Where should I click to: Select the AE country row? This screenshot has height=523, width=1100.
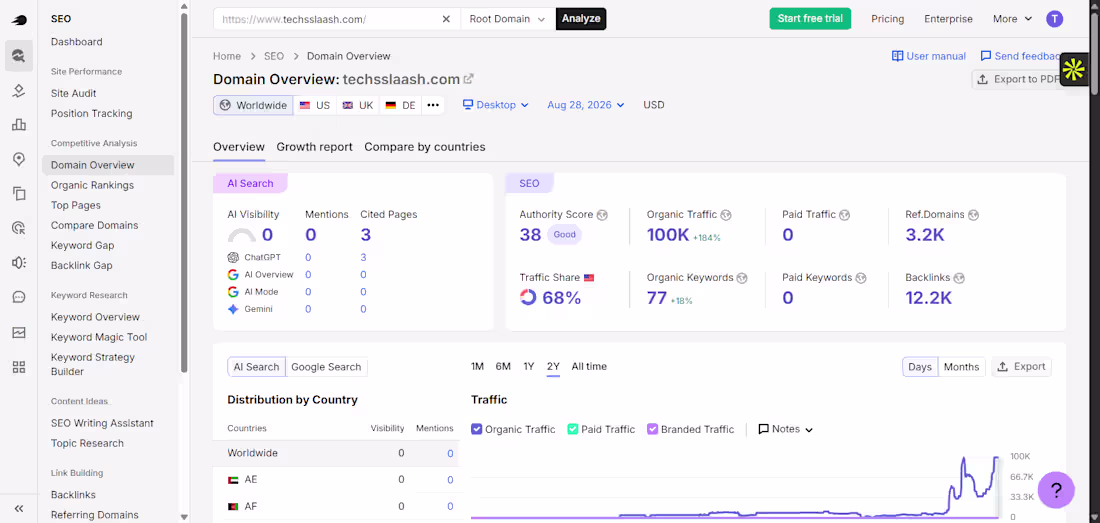tap(336, 480)
